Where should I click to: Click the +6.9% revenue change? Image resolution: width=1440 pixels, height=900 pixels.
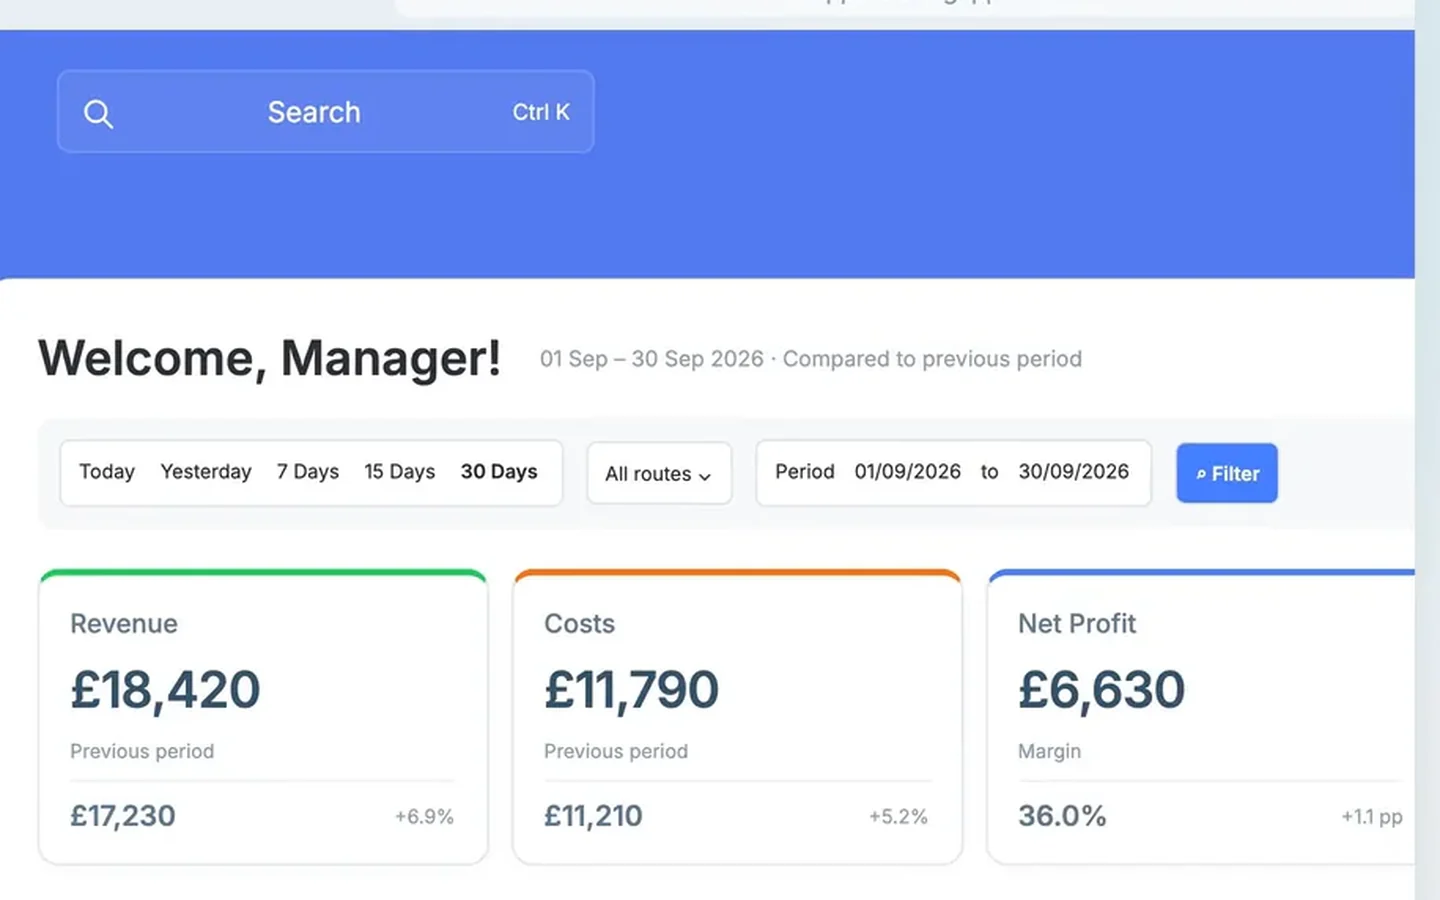[x=424, y=817]
